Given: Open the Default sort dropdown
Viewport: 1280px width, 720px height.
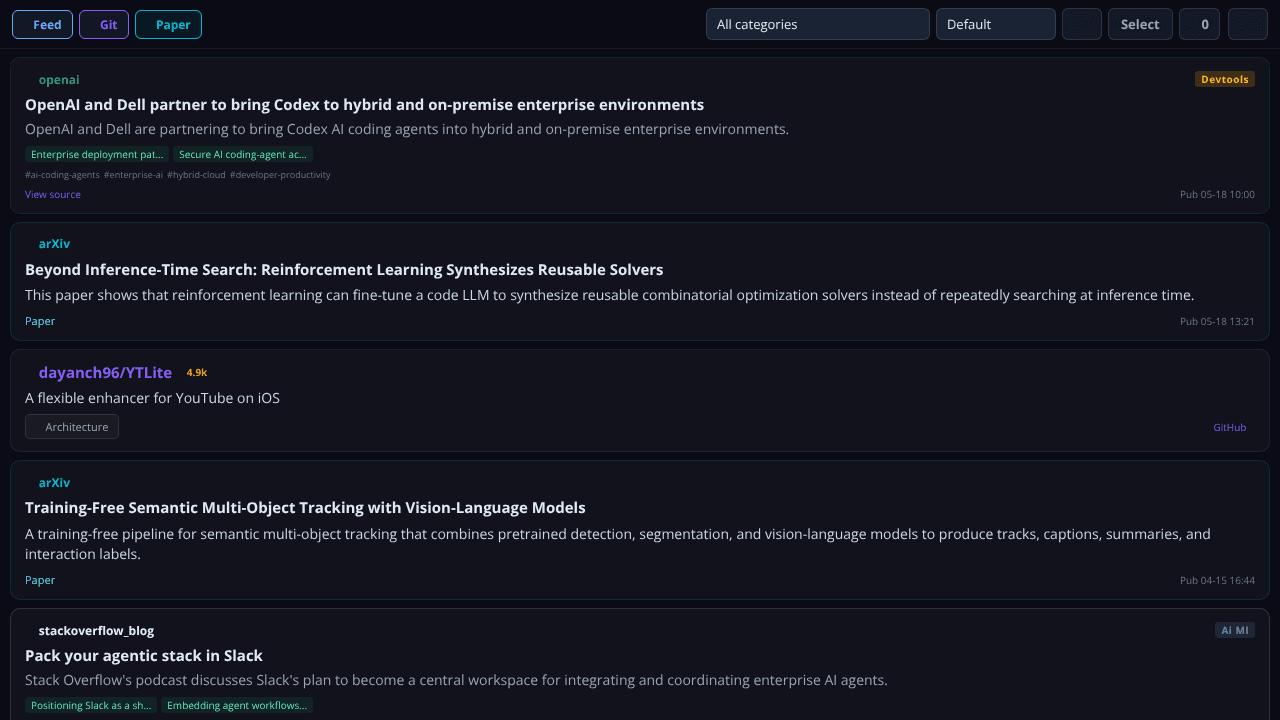Looking at the screenshot, I should 996,24.
